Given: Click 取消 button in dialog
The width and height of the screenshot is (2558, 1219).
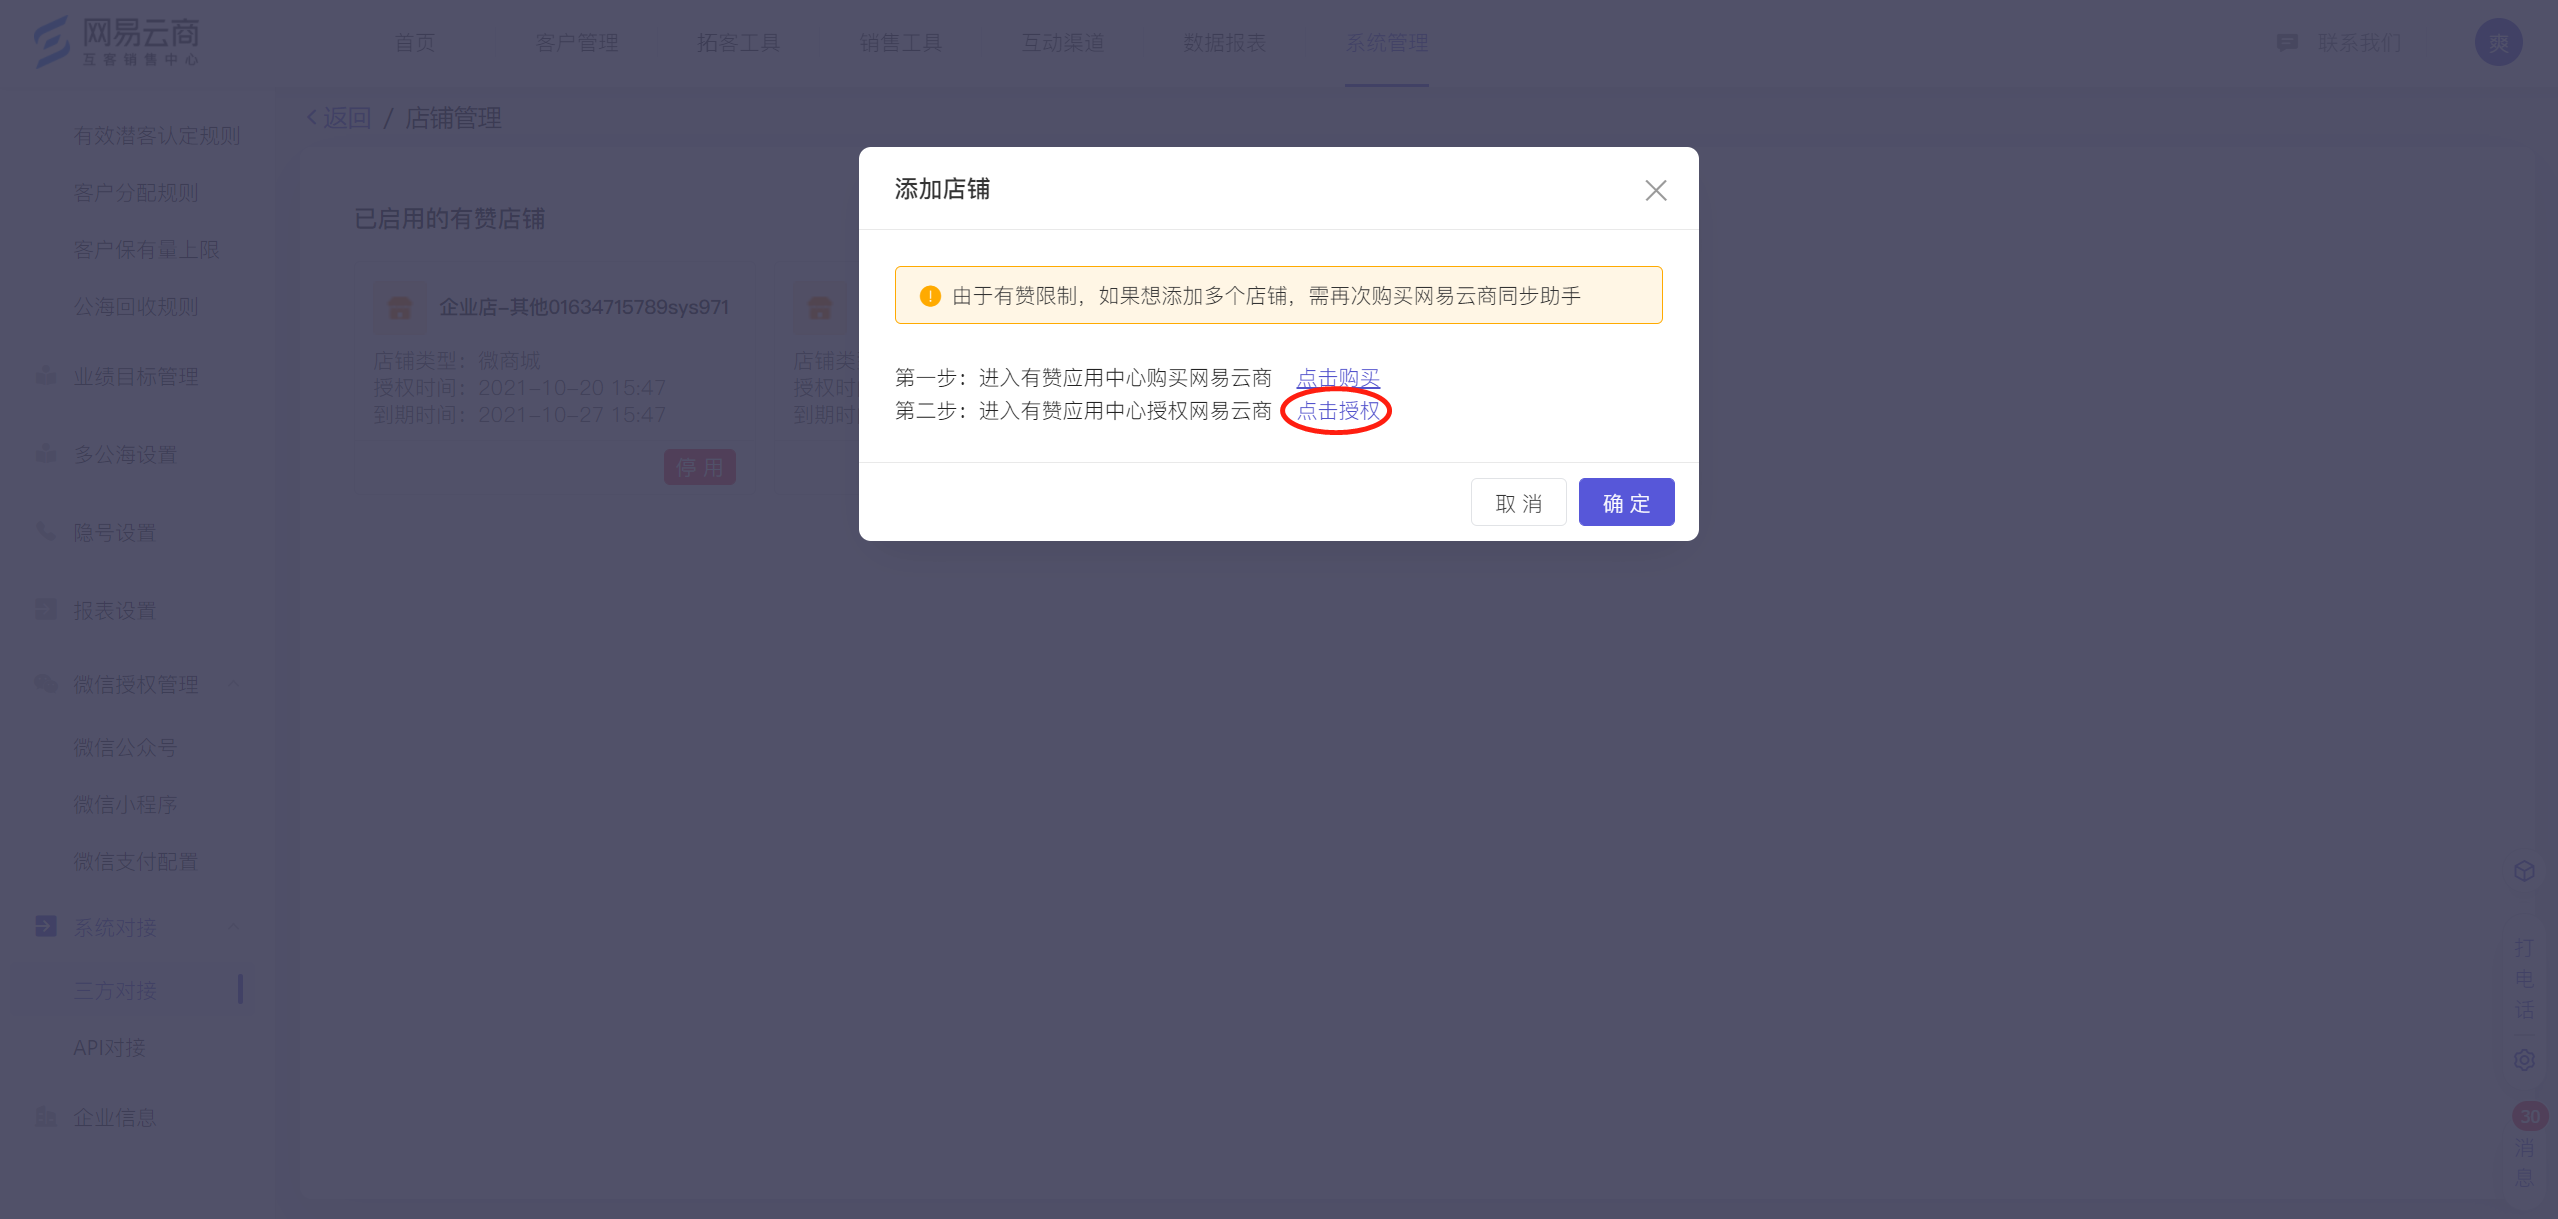Looking at the screenshot, I should coord(1517,501).
